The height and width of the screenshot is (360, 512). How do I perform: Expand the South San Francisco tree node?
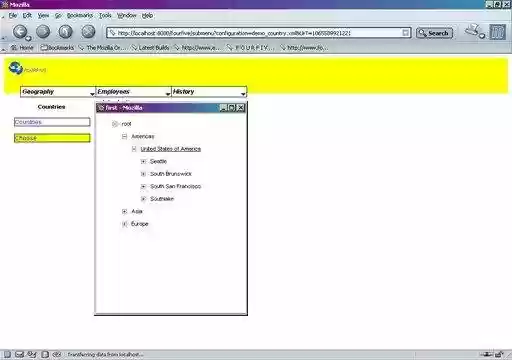(x=143, y=186)
